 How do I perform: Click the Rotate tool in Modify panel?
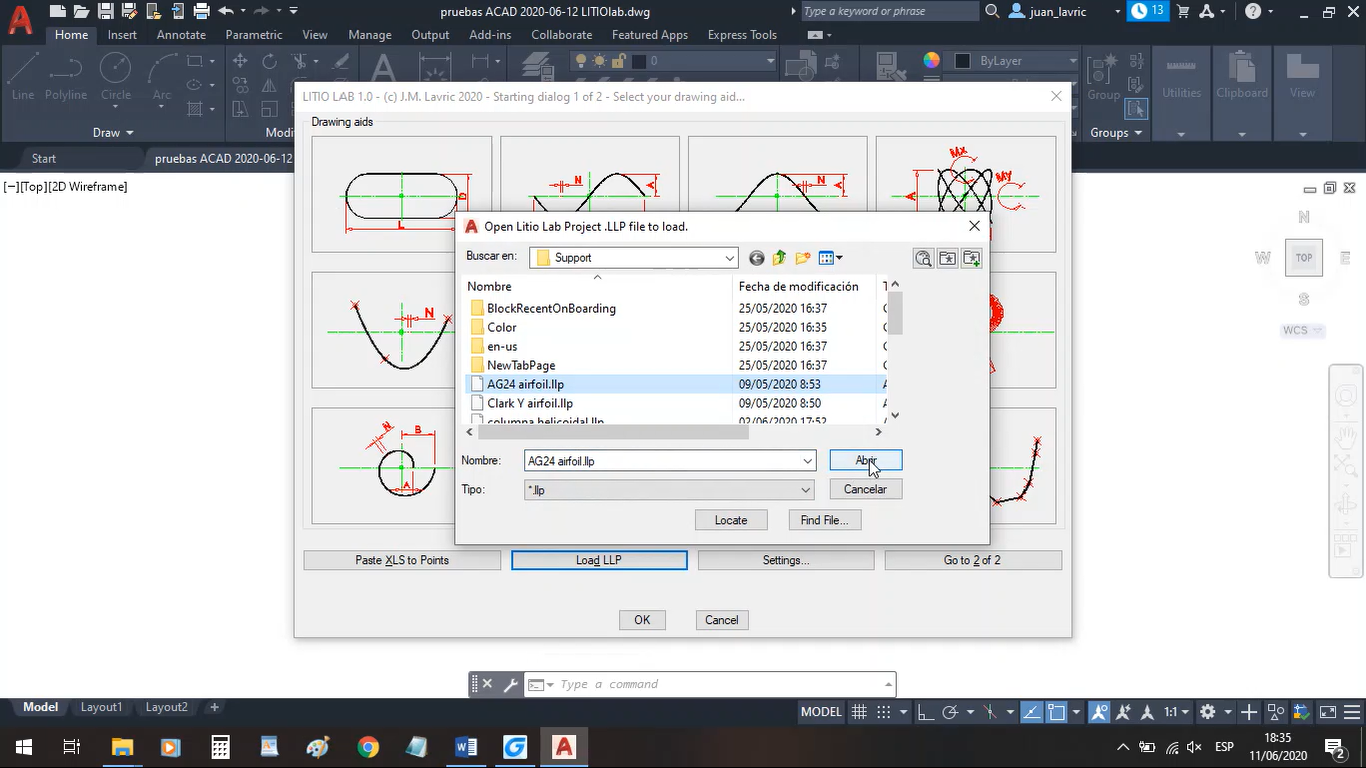click(269, 62)
